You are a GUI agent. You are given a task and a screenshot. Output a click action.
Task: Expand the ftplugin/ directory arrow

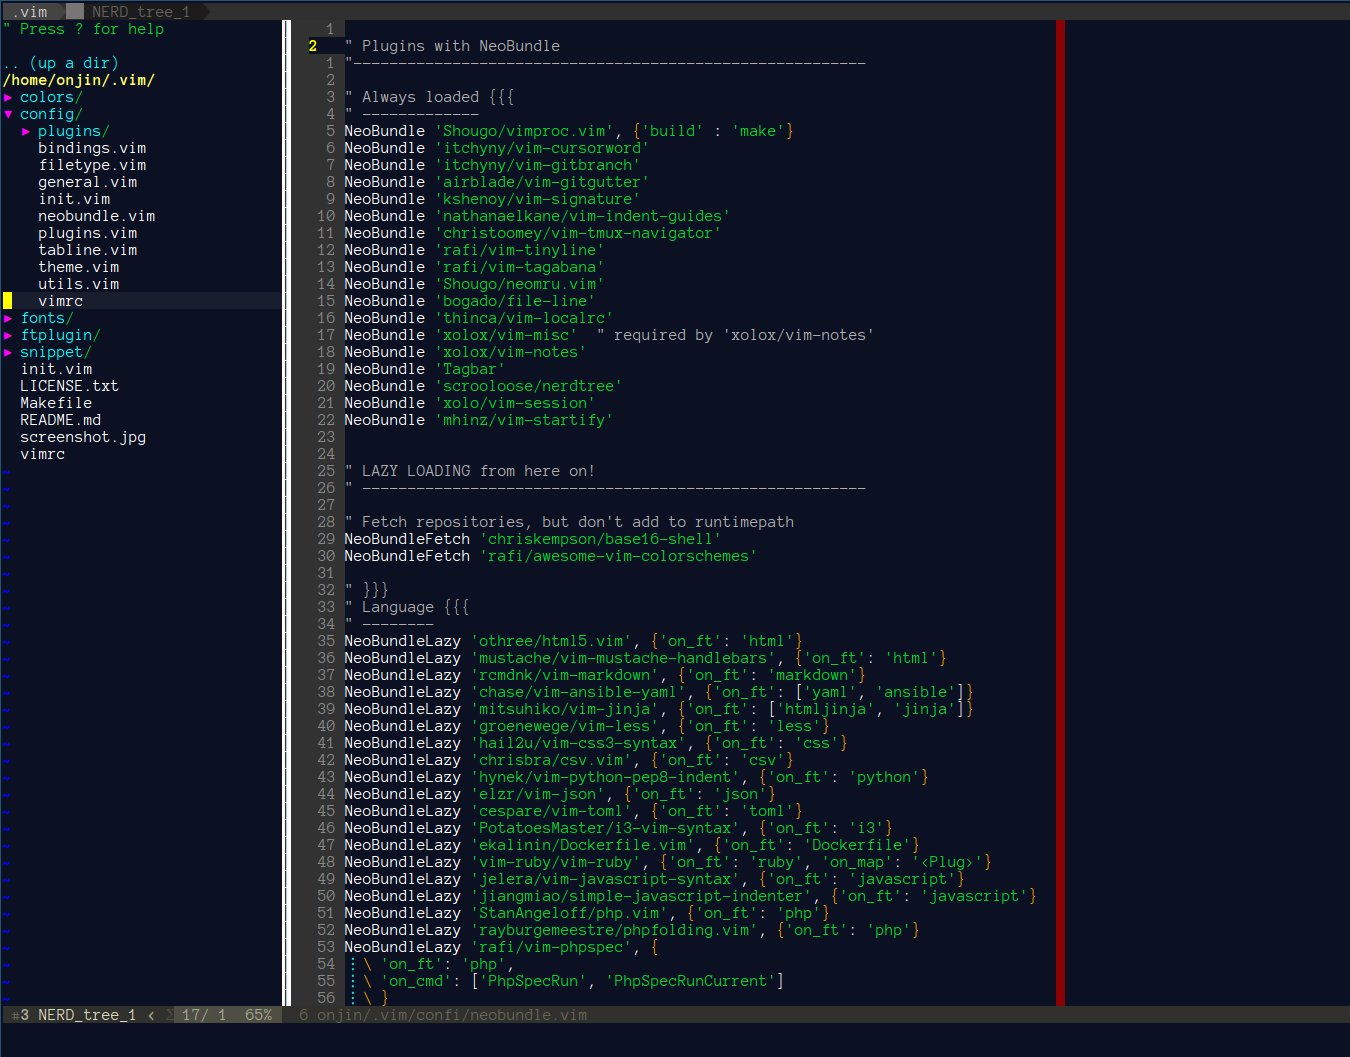tap(8, 335)
